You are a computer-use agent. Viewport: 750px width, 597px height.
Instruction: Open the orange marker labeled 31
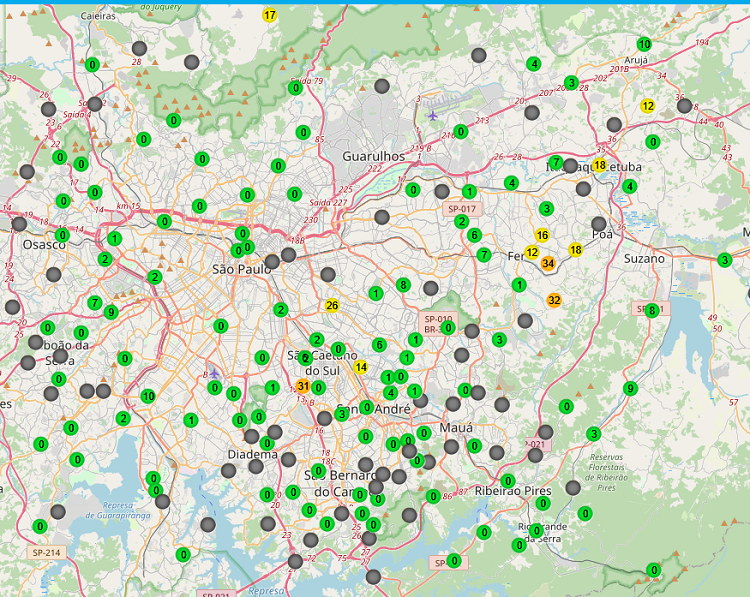pyautogui.click(x=303, y=386)
